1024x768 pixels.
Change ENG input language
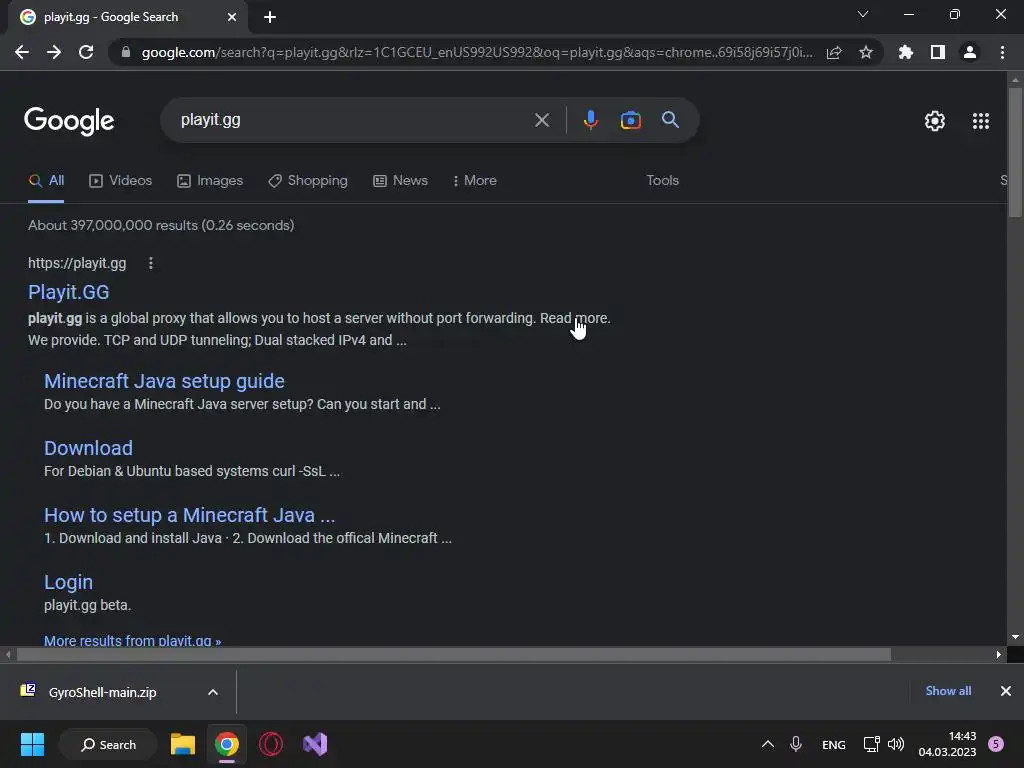(x=833, y=745)
